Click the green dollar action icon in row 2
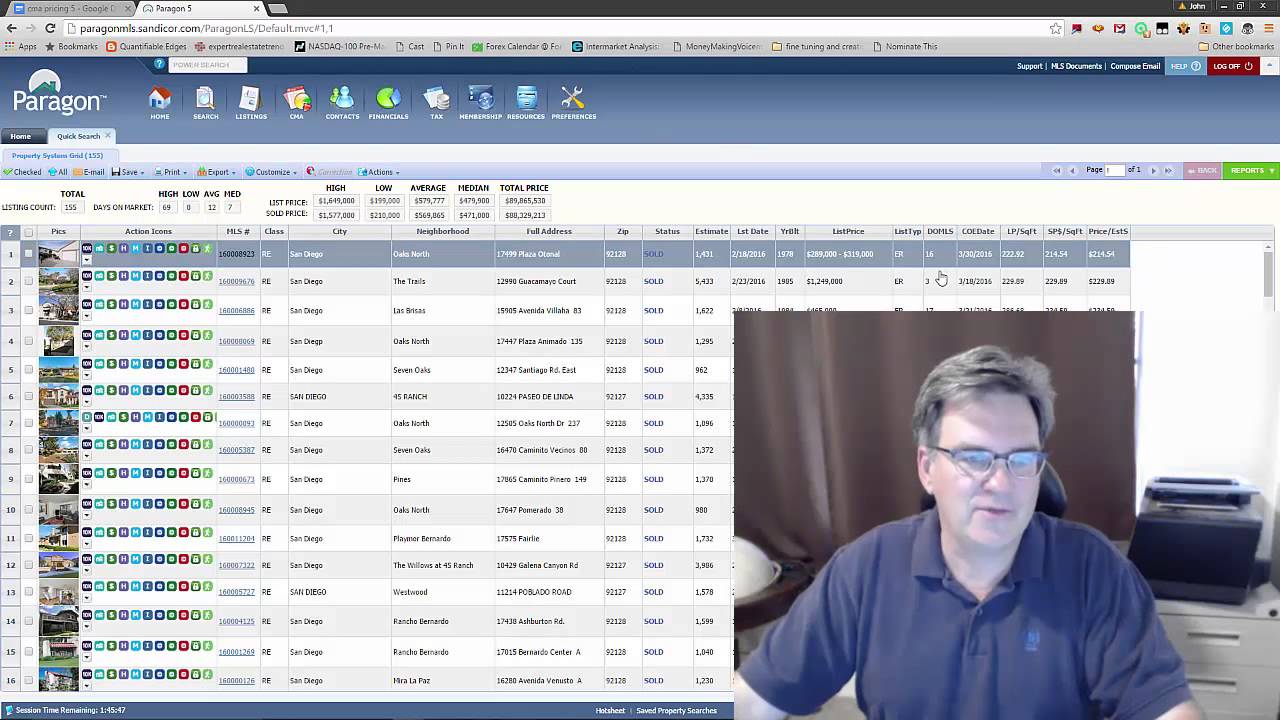The image size is (1280, 720). [x=111, y=275]
